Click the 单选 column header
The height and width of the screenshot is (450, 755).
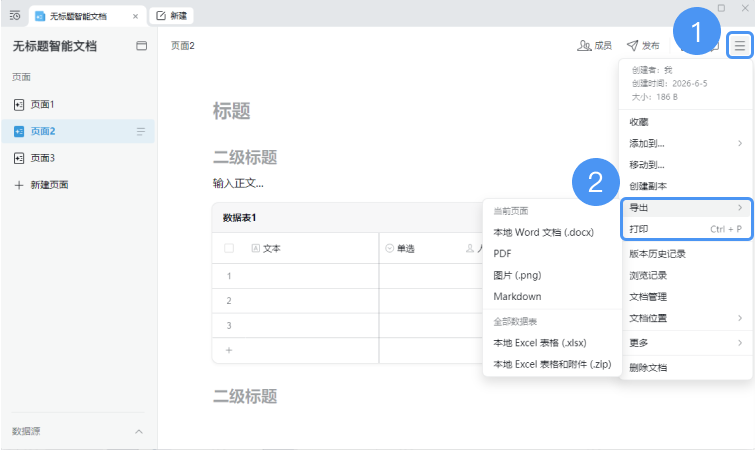click(x=400, y=248)
